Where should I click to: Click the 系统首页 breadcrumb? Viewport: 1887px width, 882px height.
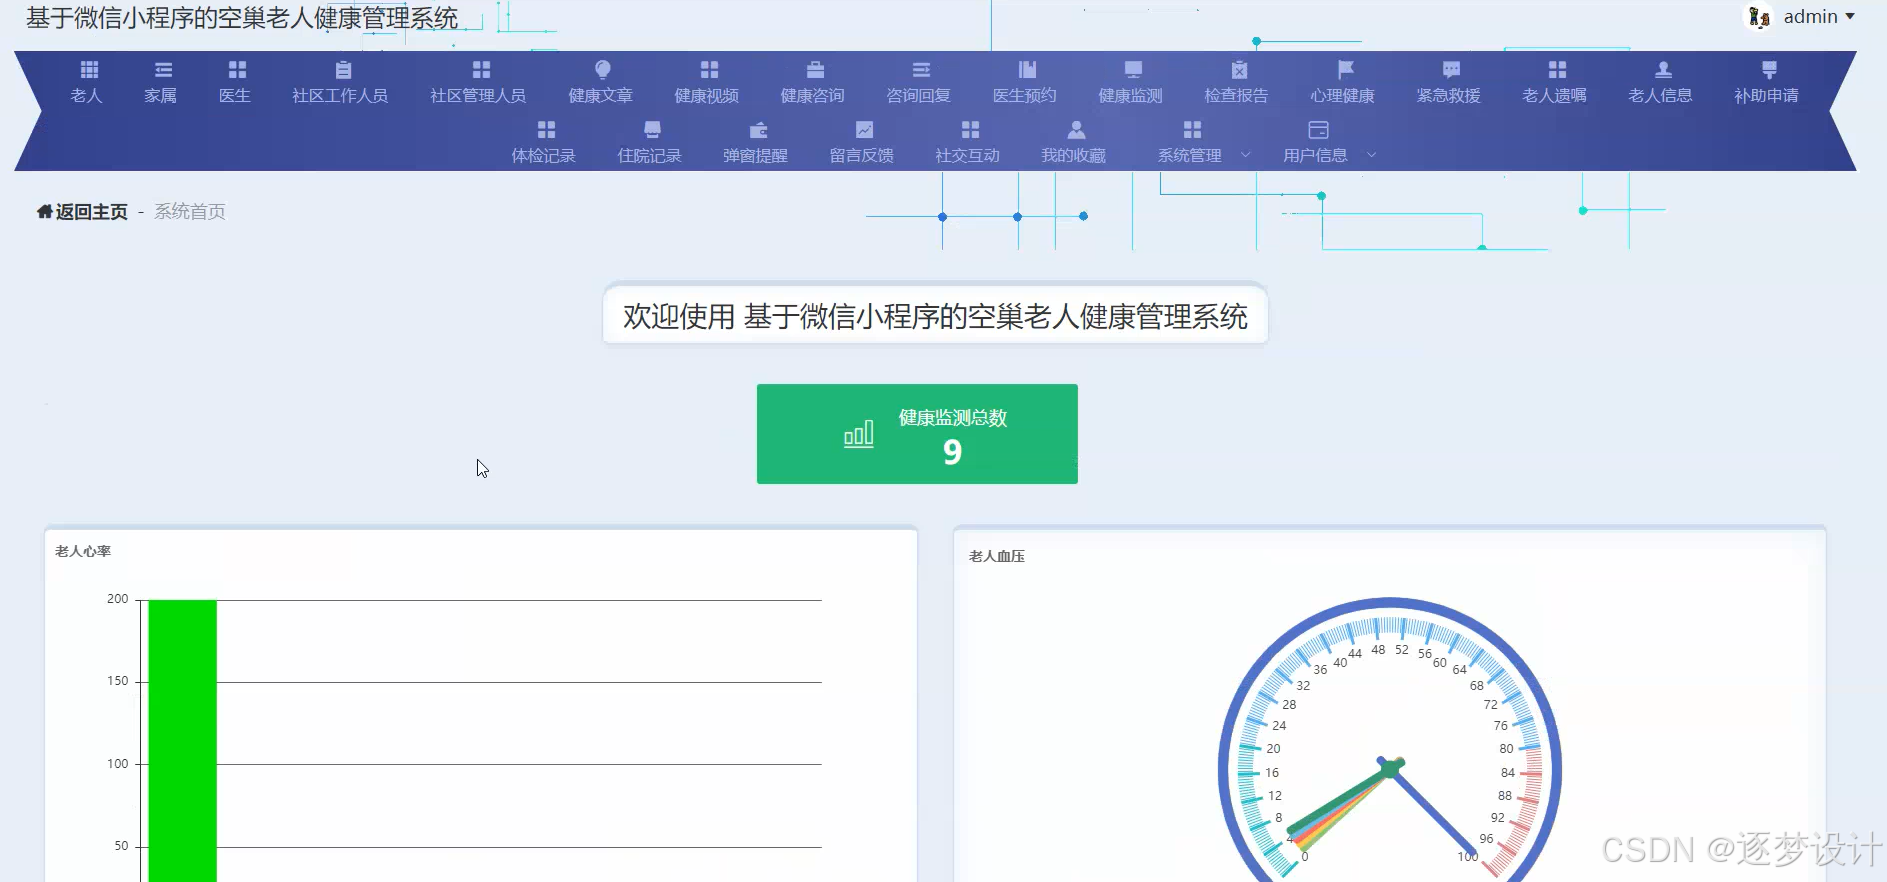pos(190,212)
